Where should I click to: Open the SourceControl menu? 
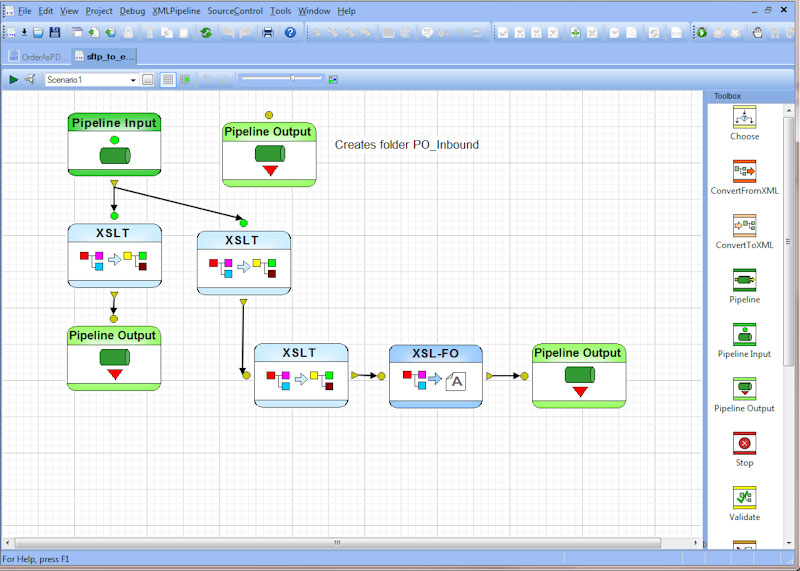[x=235, y=11]
